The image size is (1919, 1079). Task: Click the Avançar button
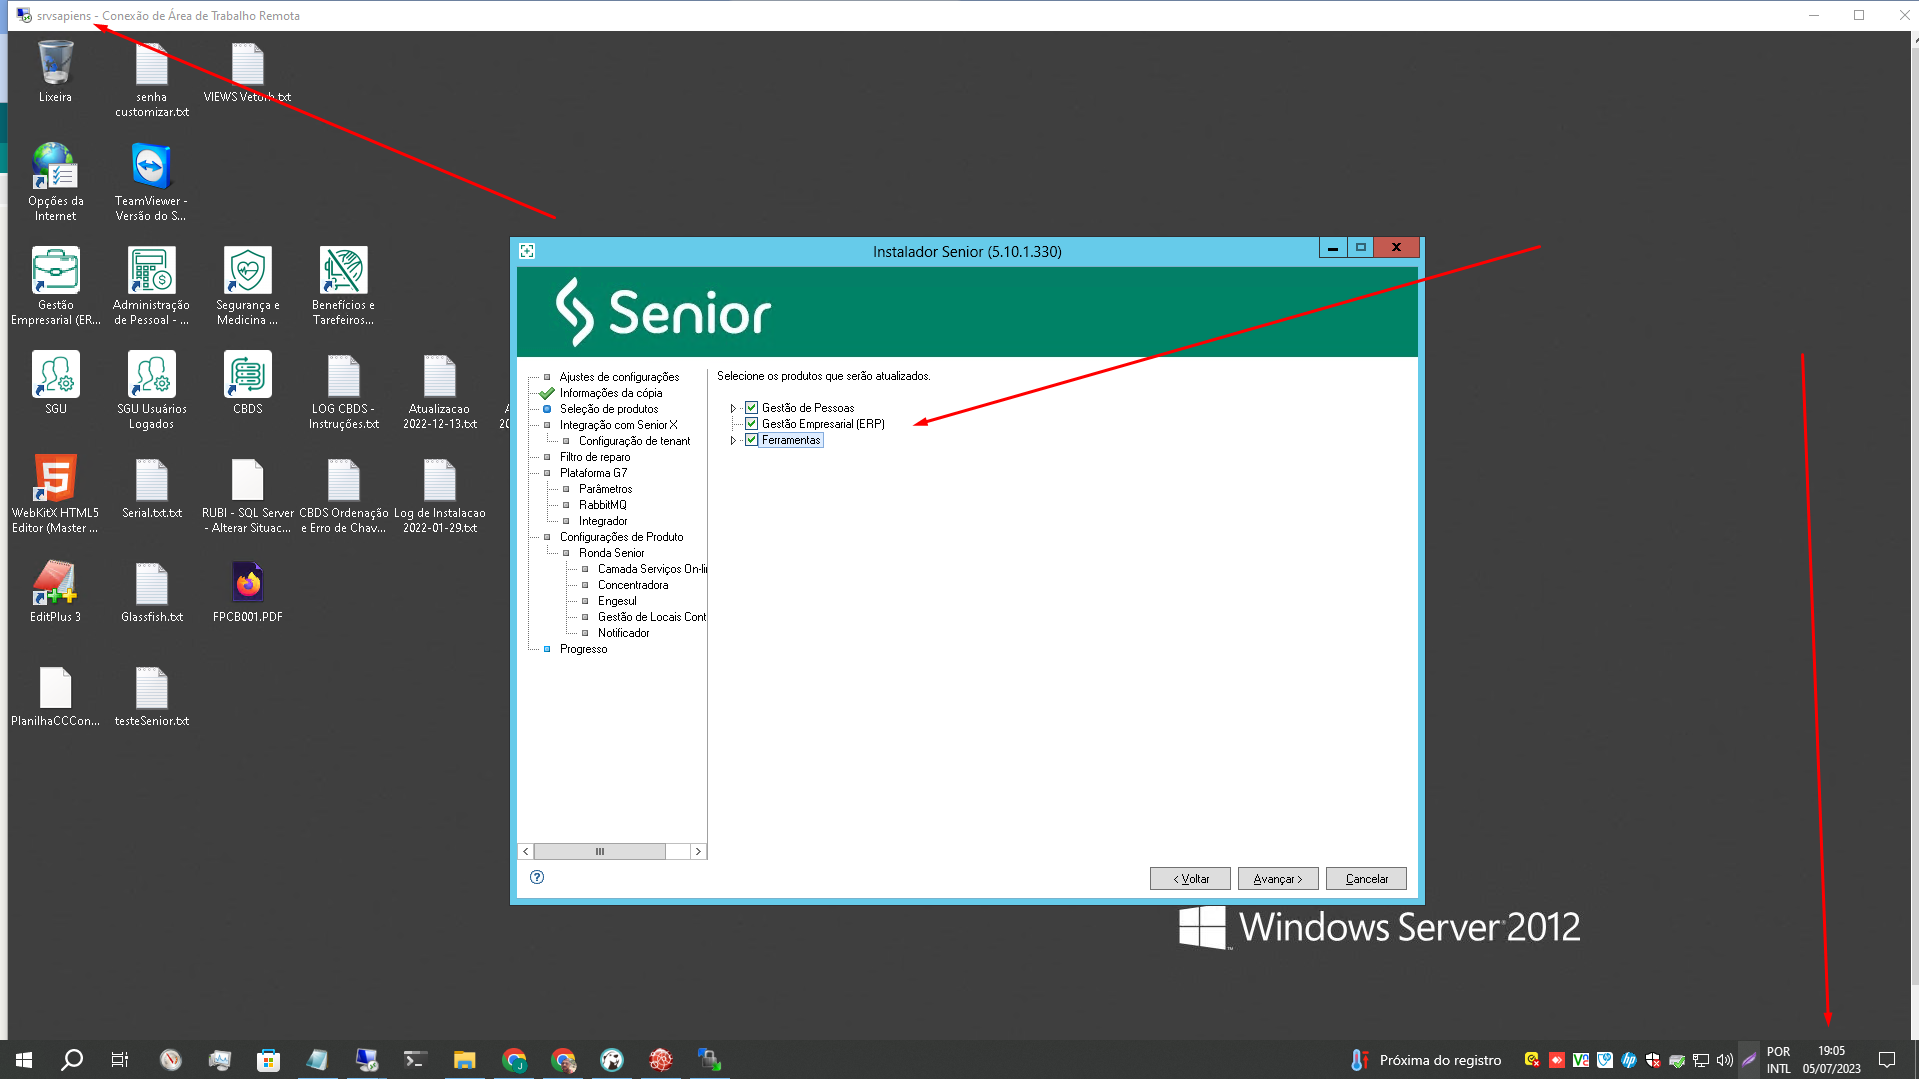[1278, 879]
